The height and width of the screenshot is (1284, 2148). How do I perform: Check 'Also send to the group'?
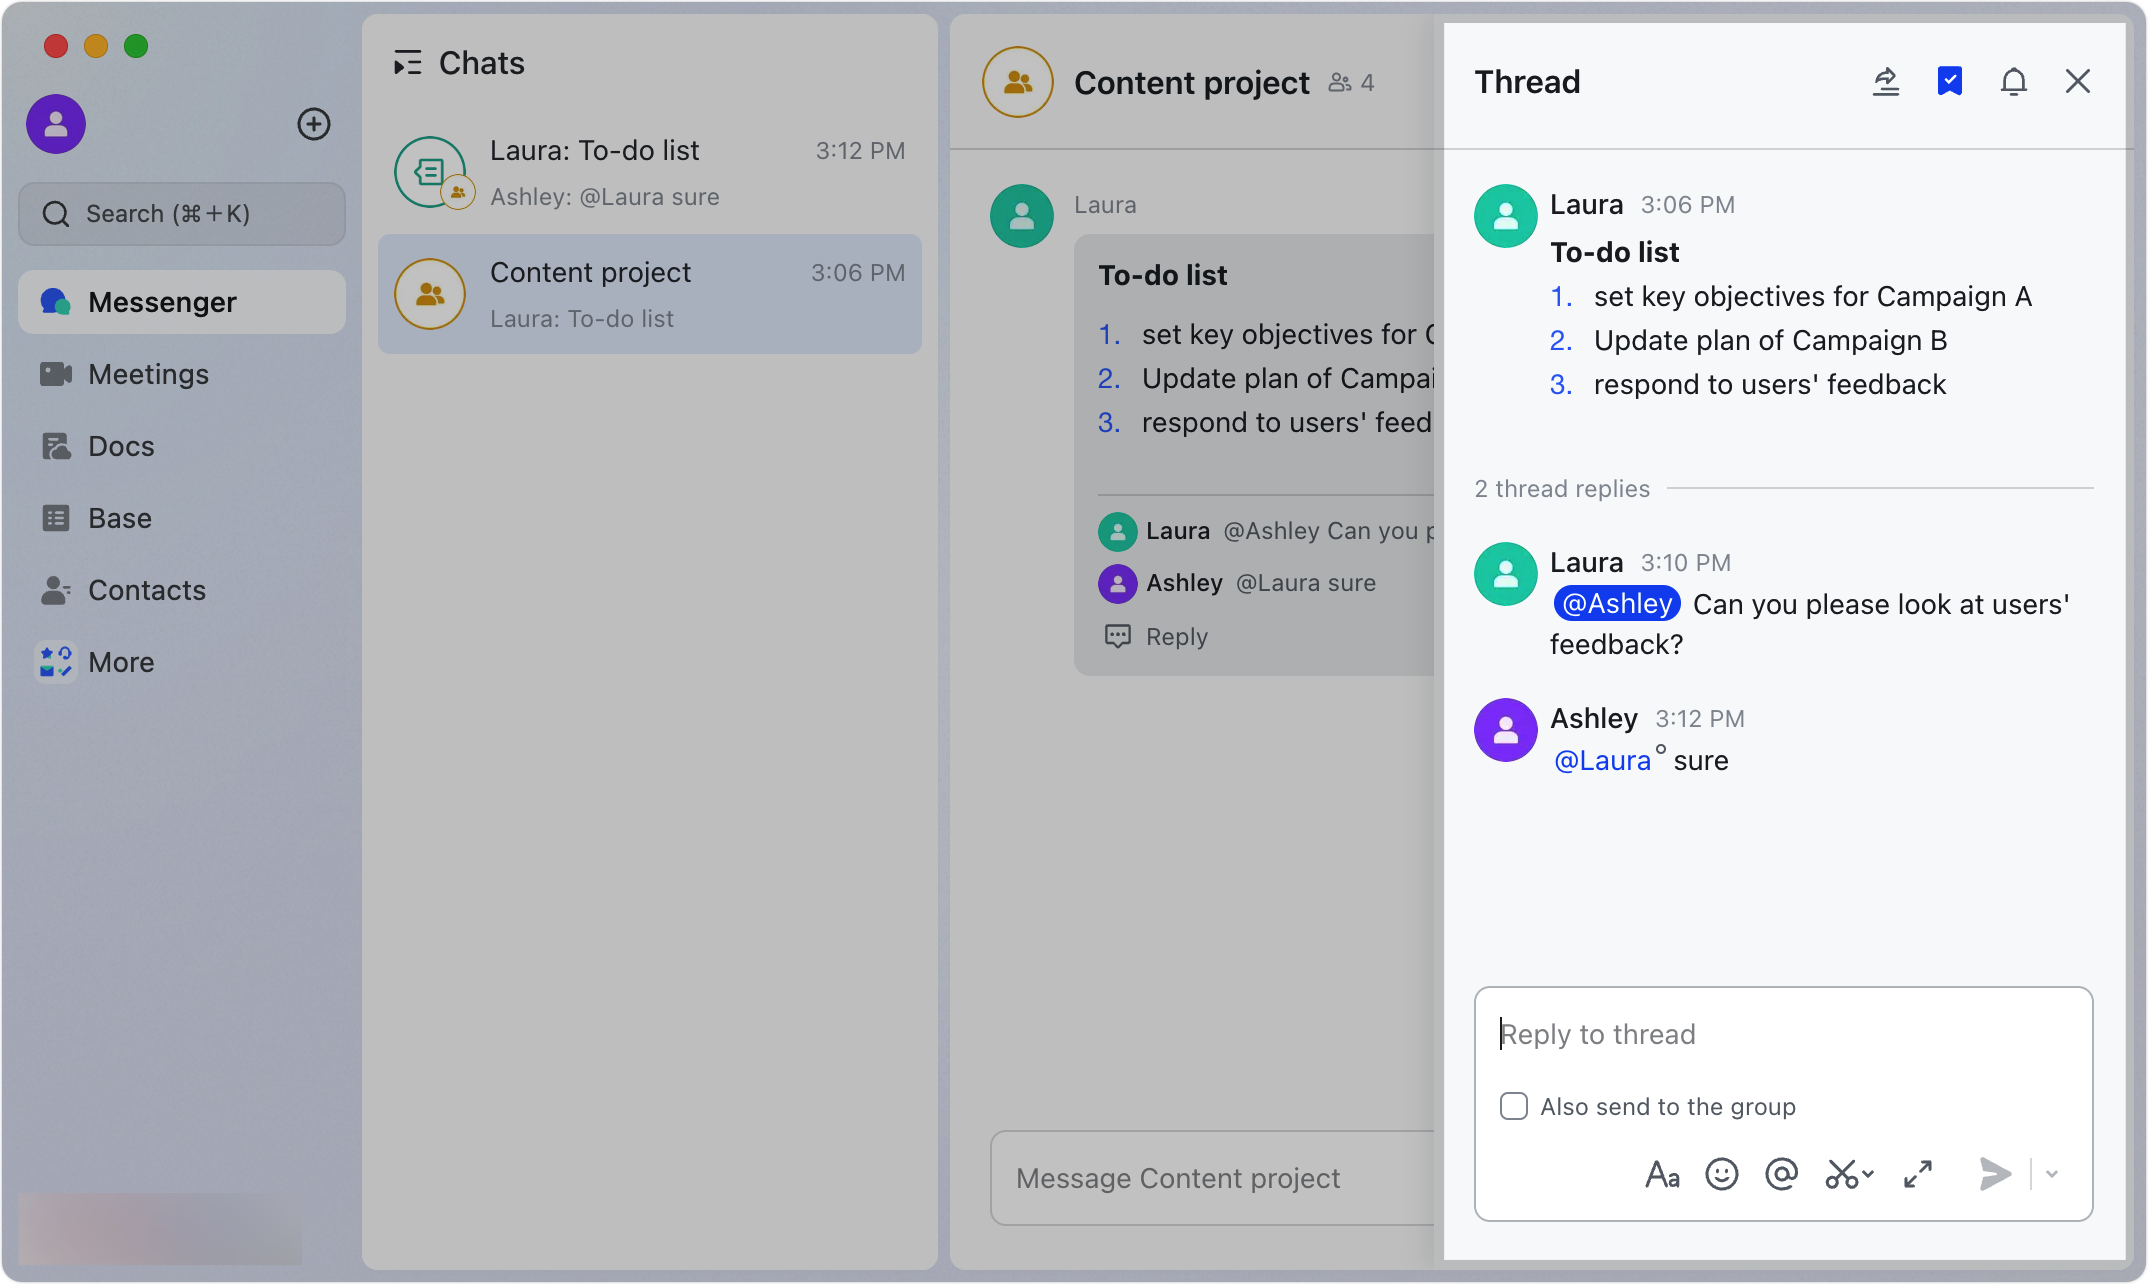pyautogui.click(x=1513, y=1106)
